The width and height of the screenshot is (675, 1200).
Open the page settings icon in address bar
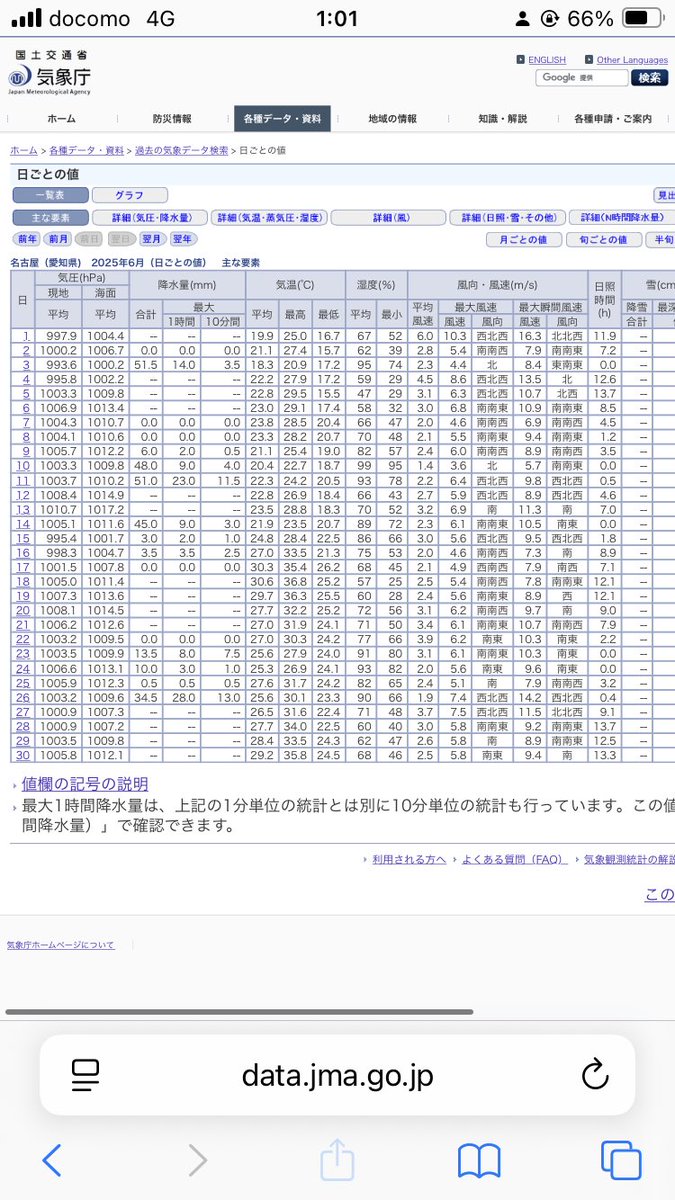pyautogui.click(x=86, y=1075)
